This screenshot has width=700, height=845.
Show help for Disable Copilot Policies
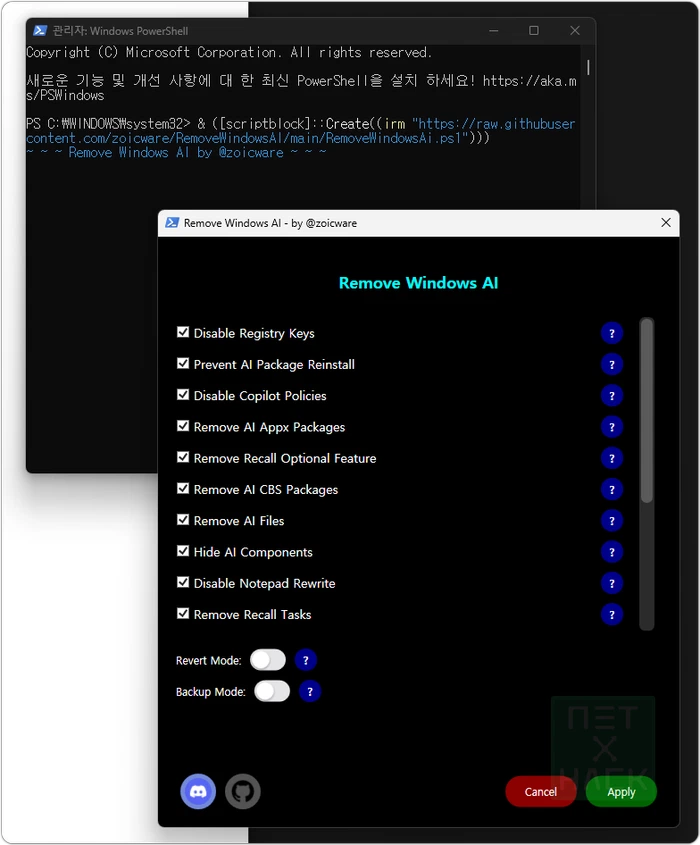611,396
